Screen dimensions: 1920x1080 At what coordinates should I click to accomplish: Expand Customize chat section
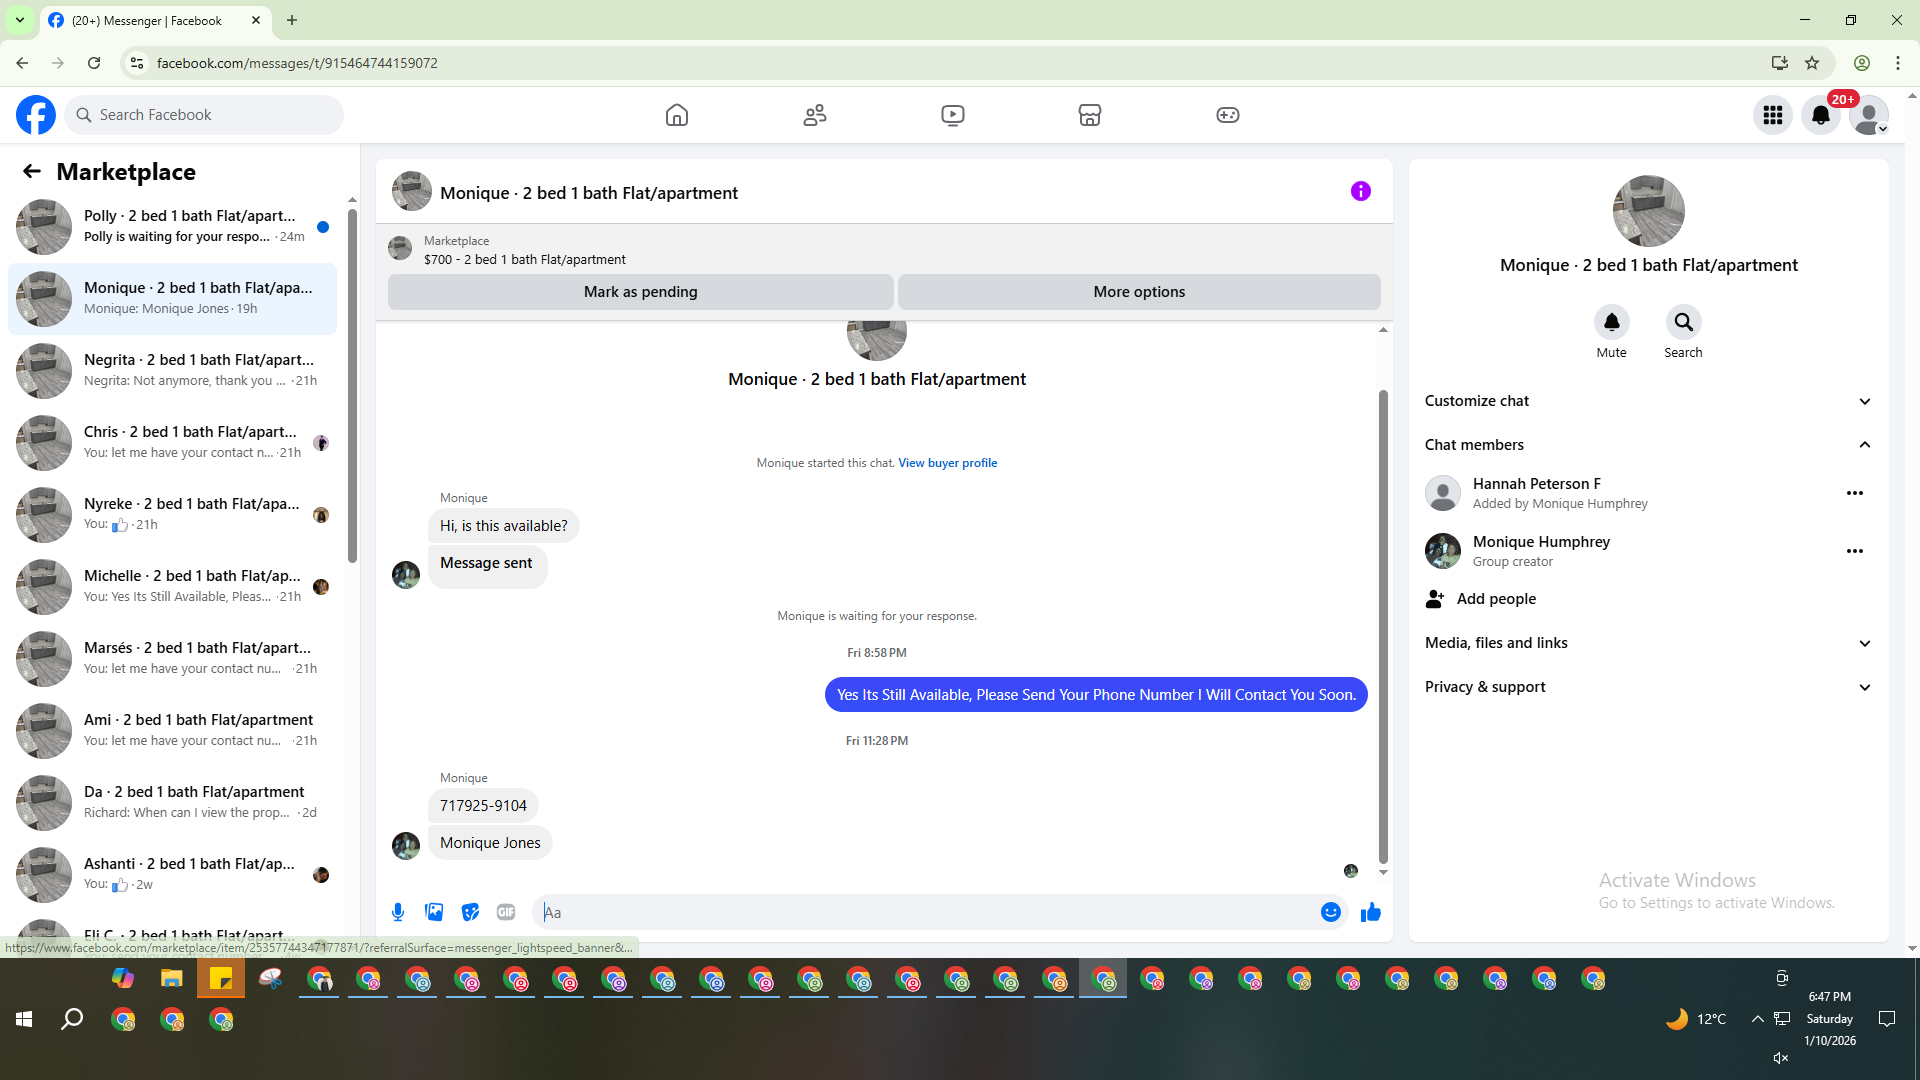1864,401
